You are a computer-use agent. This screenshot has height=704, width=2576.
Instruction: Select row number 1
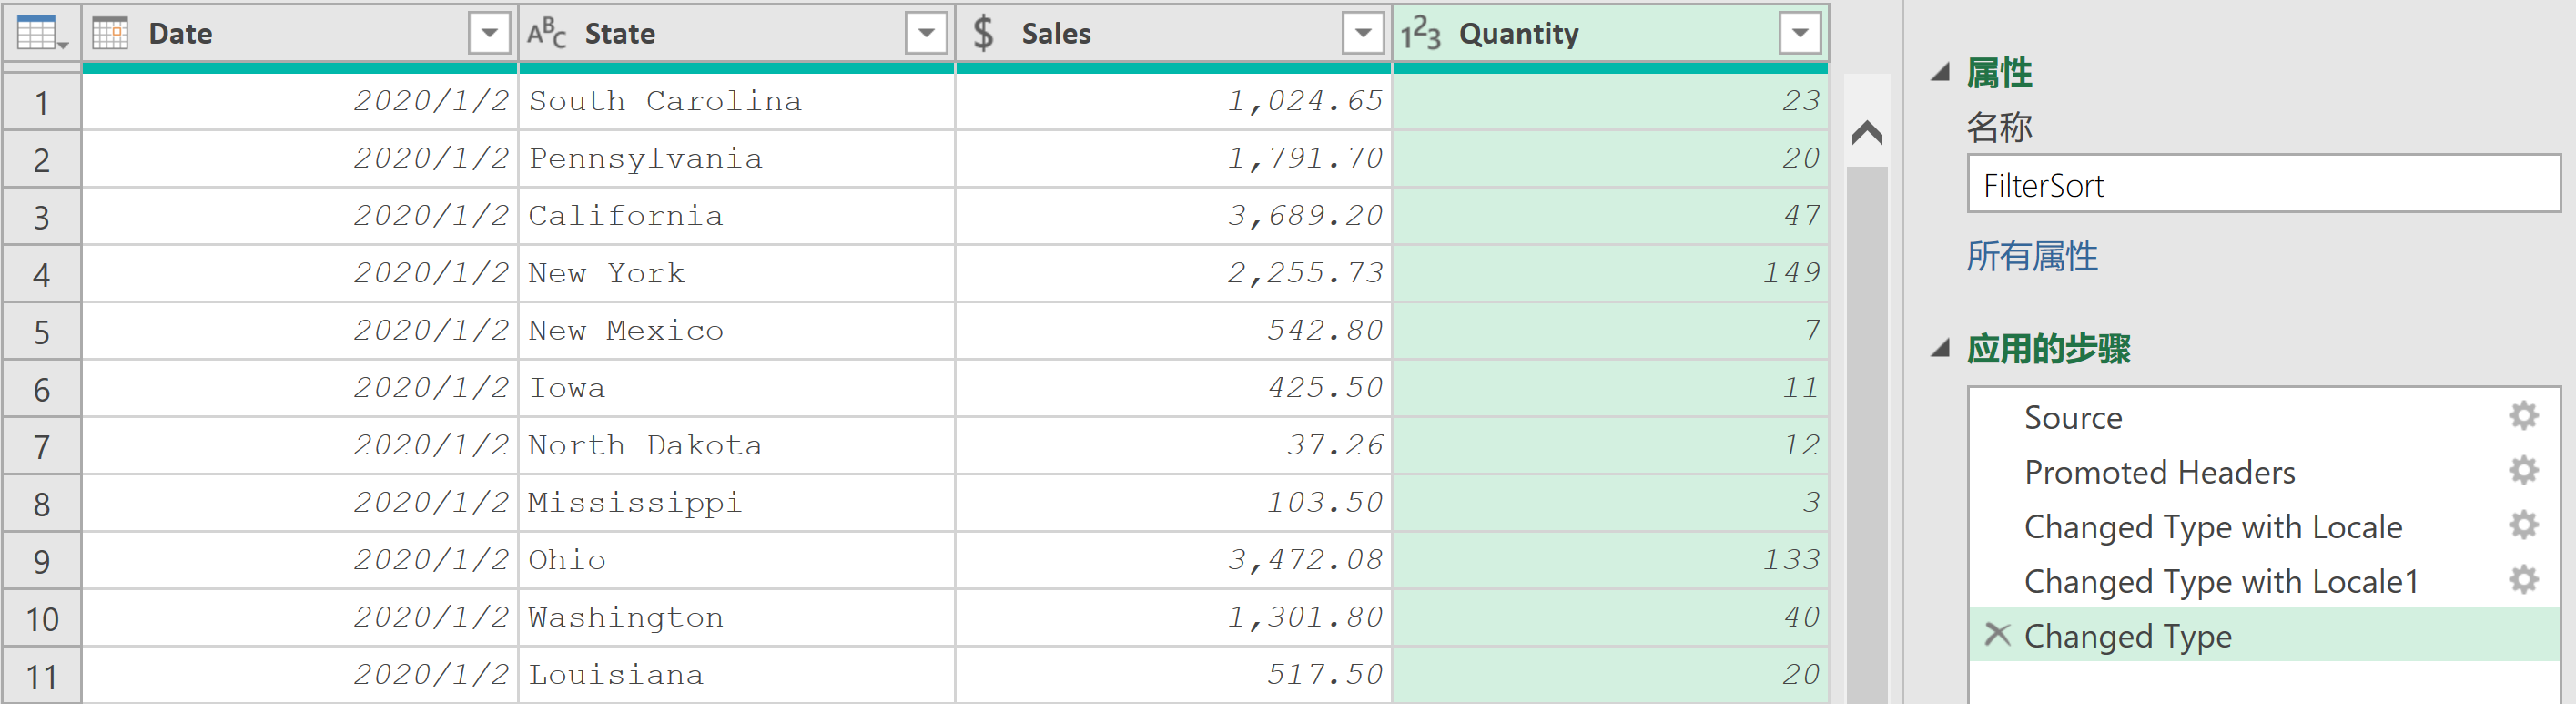coord(41,102)
